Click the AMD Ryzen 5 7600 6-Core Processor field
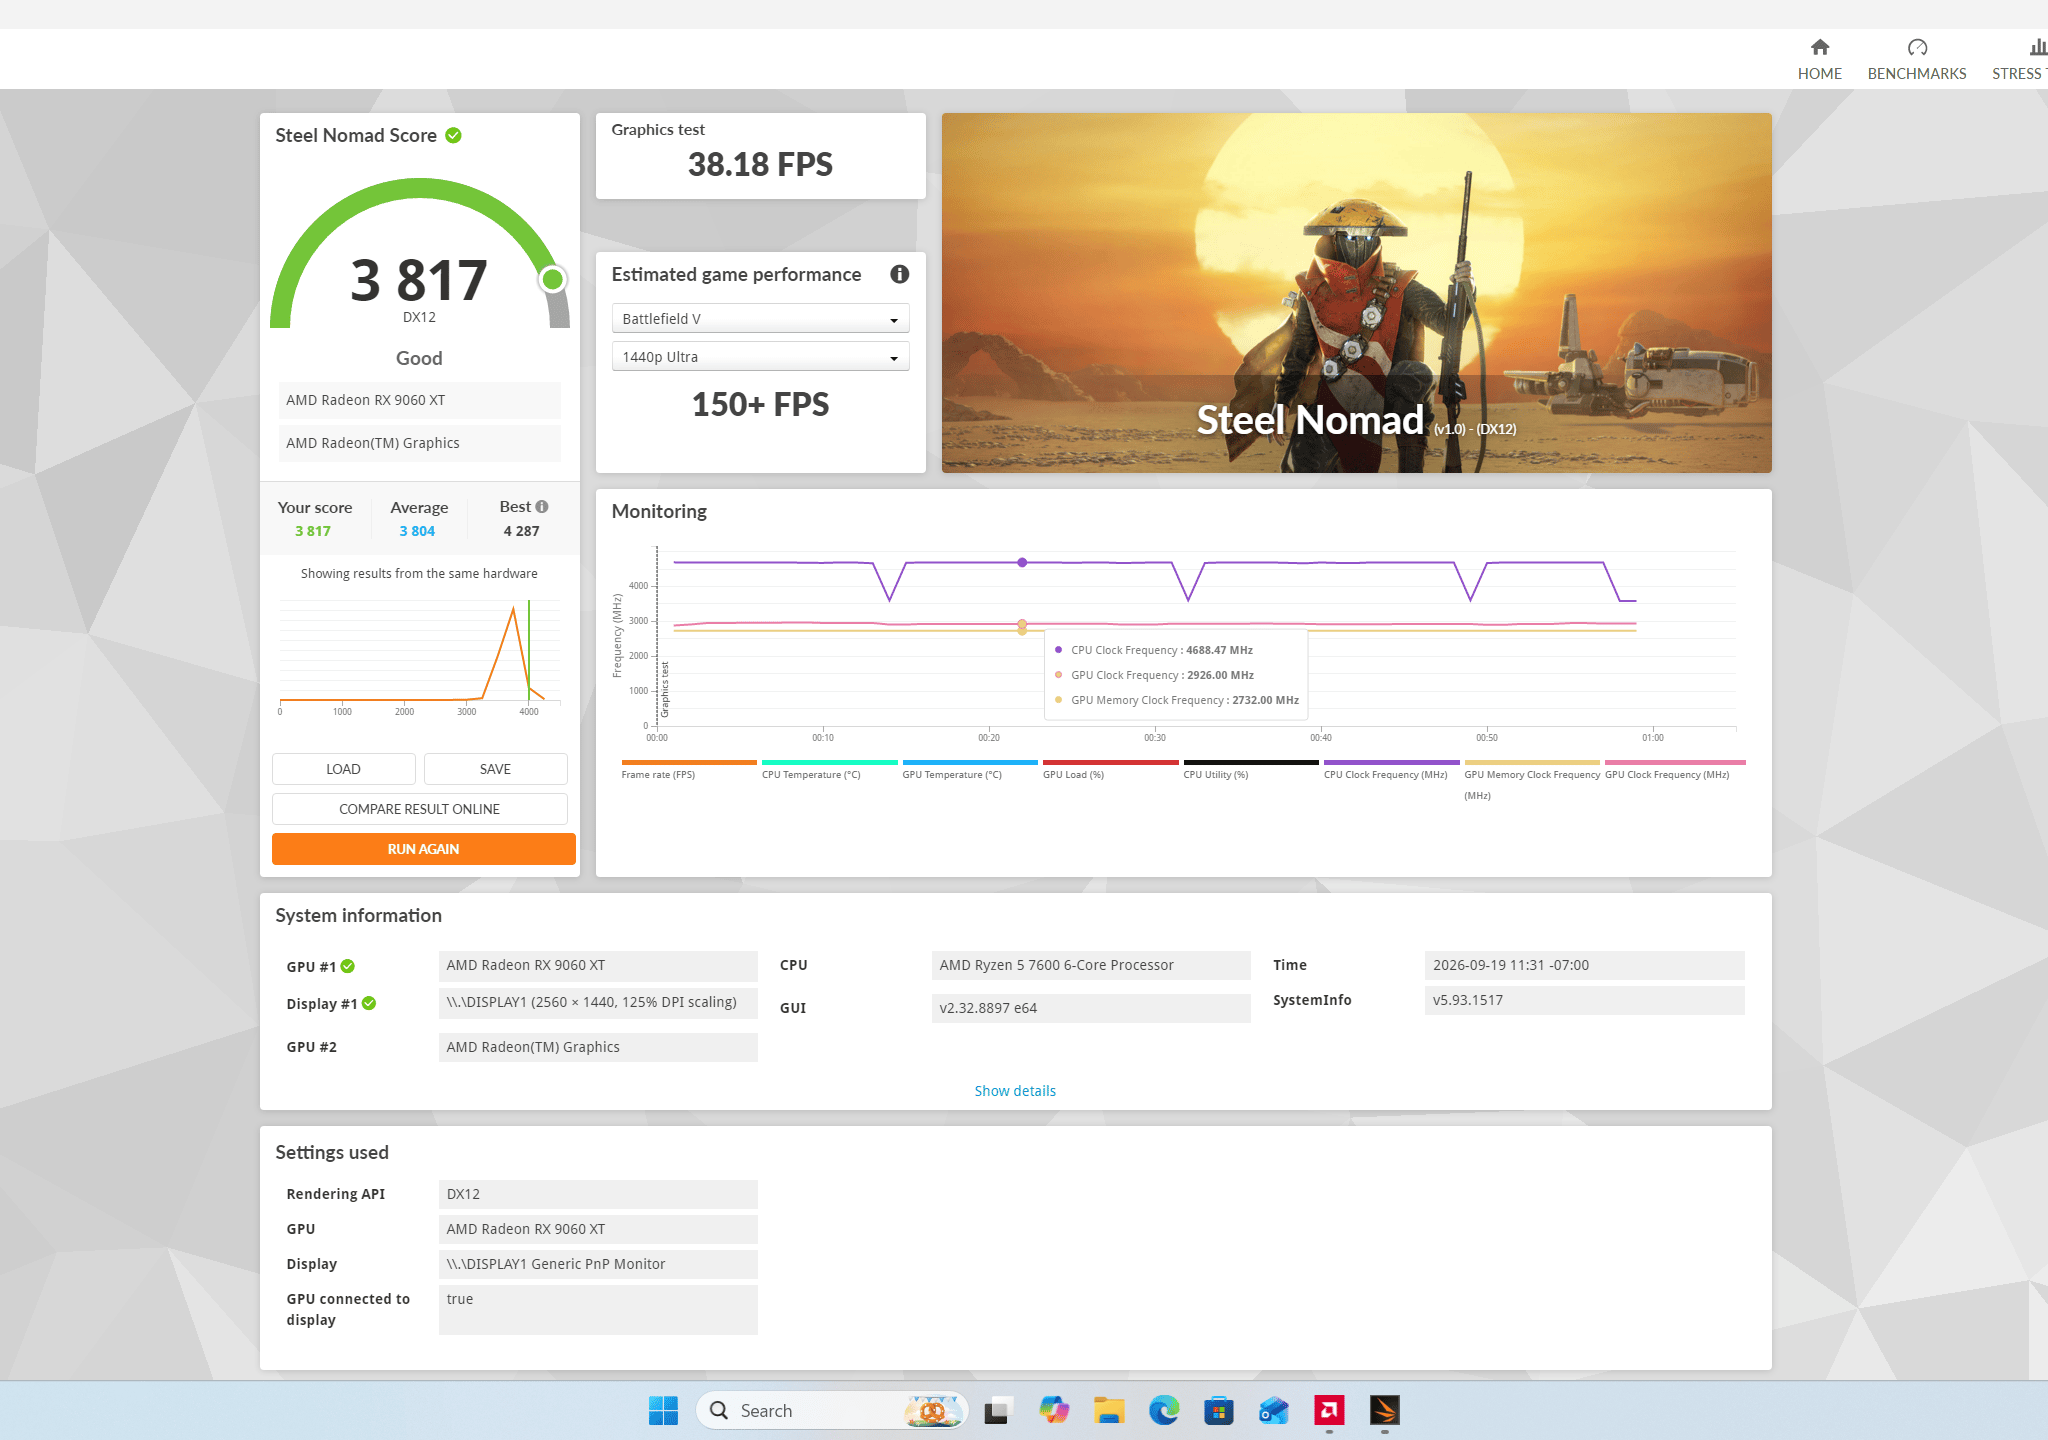 tap(1091, 965)
